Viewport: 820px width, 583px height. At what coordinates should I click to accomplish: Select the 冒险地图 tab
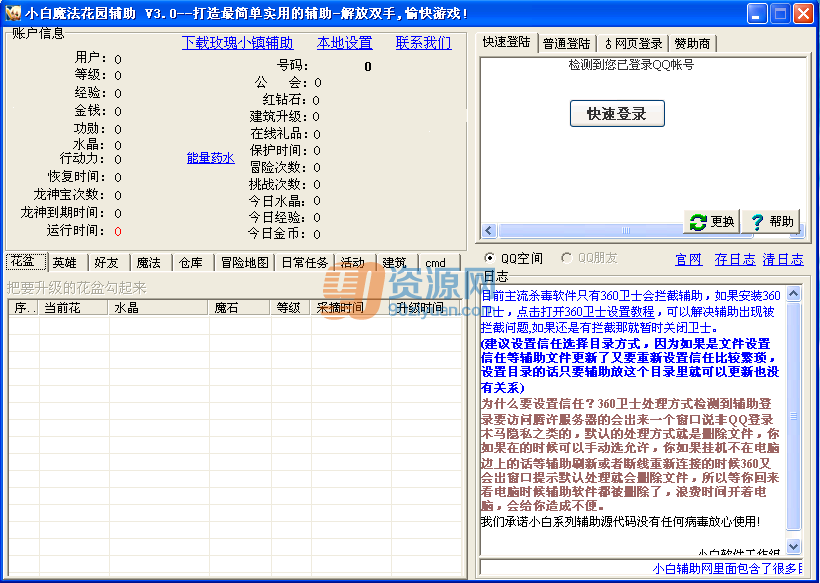pyautogui.click(x=245, y=262)
